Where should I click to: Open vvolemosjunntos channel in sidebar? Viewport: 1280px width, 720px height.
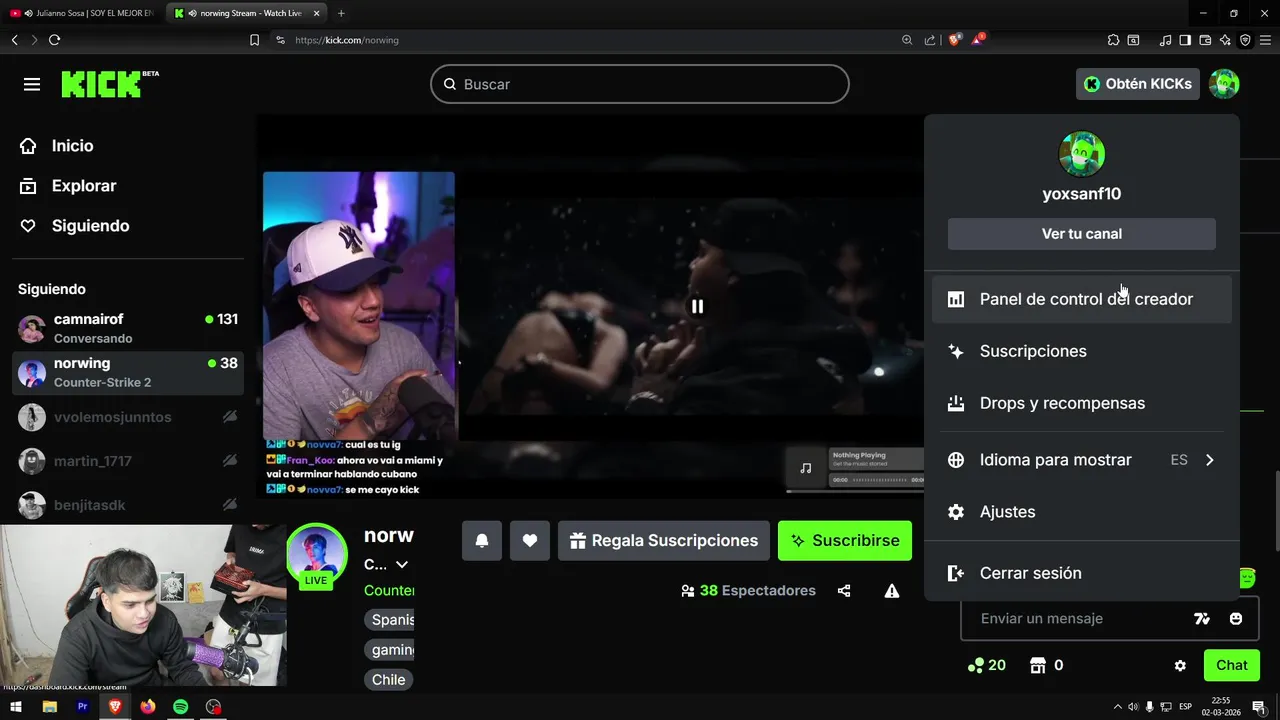coord(128,417)
